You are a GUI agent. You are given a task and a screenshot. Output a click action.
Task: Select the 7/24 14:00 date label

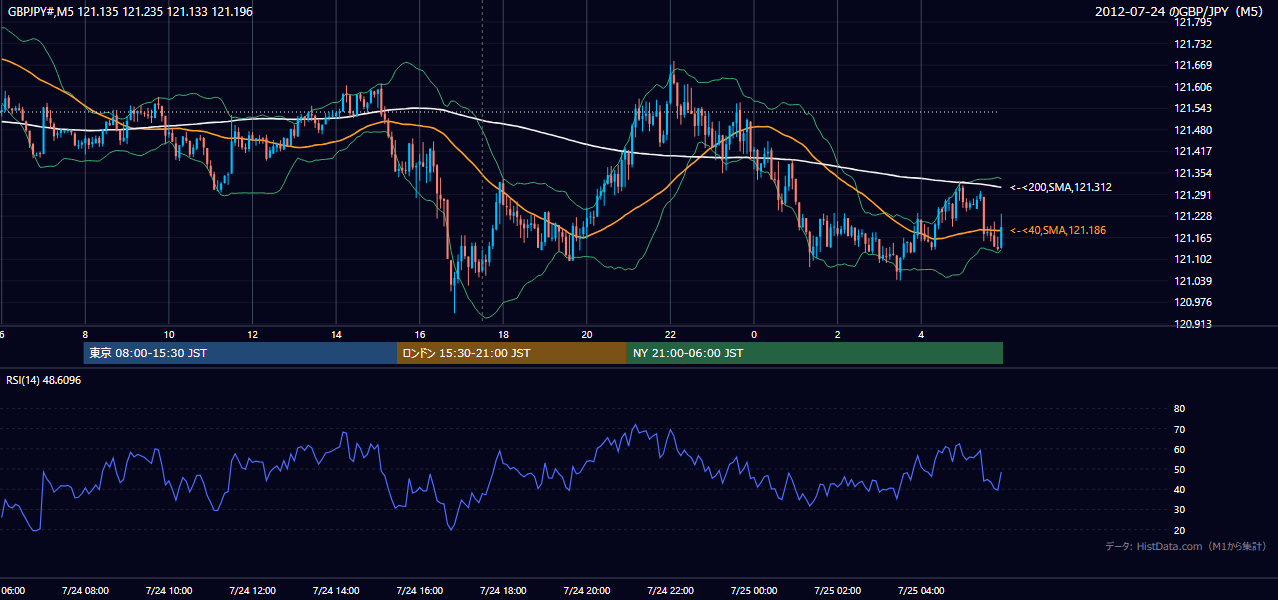336,590
